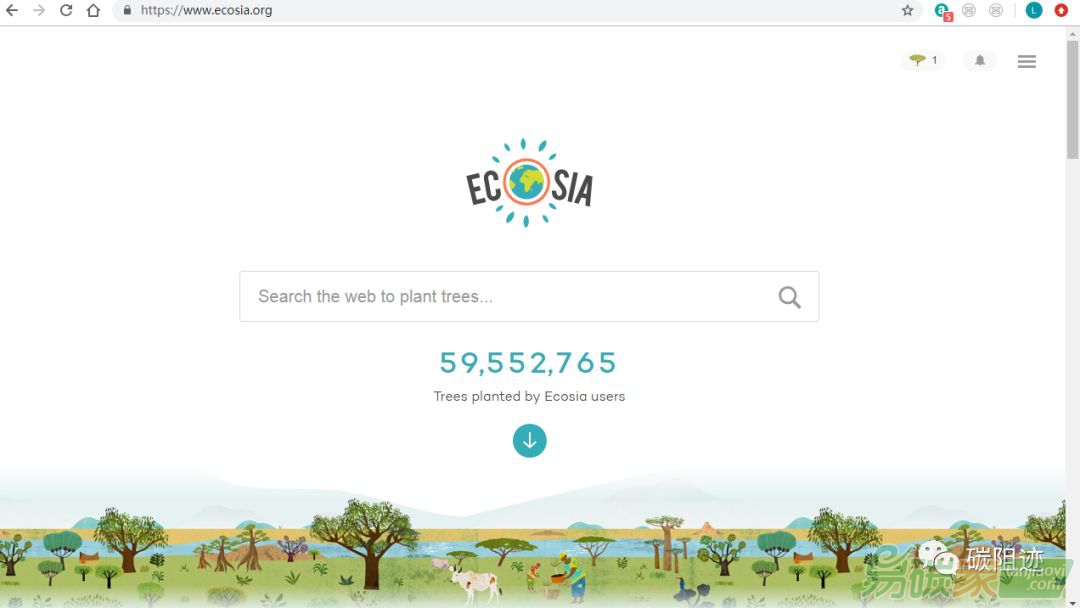The width and height of the screenshot is (1080, 608).
Task: Bookmark this page with the star icon
Action: (908, 10)
